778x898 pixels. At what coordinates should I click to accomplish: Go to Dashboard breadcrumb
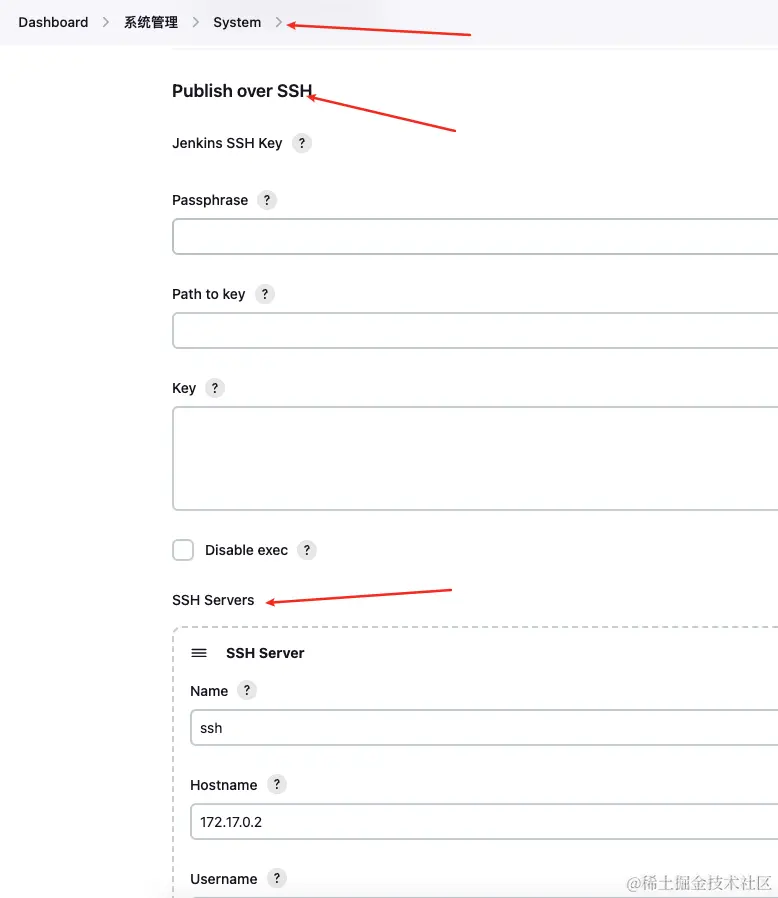(53, 22)
